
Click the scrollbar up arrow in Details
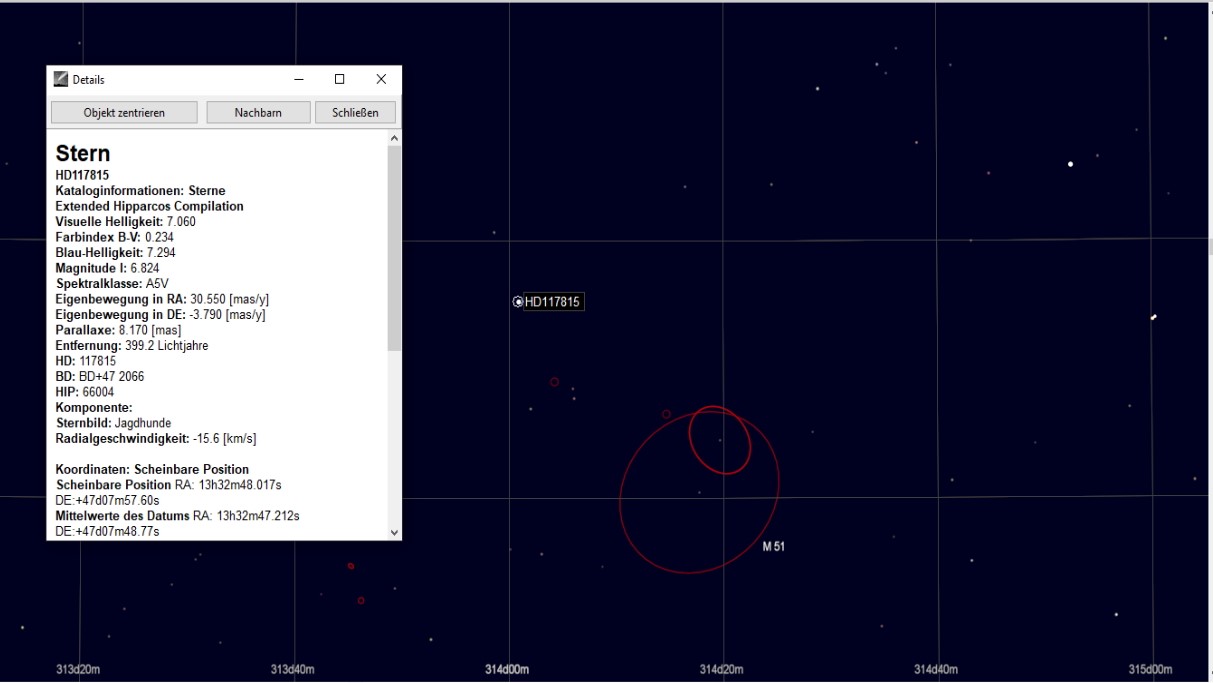click(x=394, y=138)
